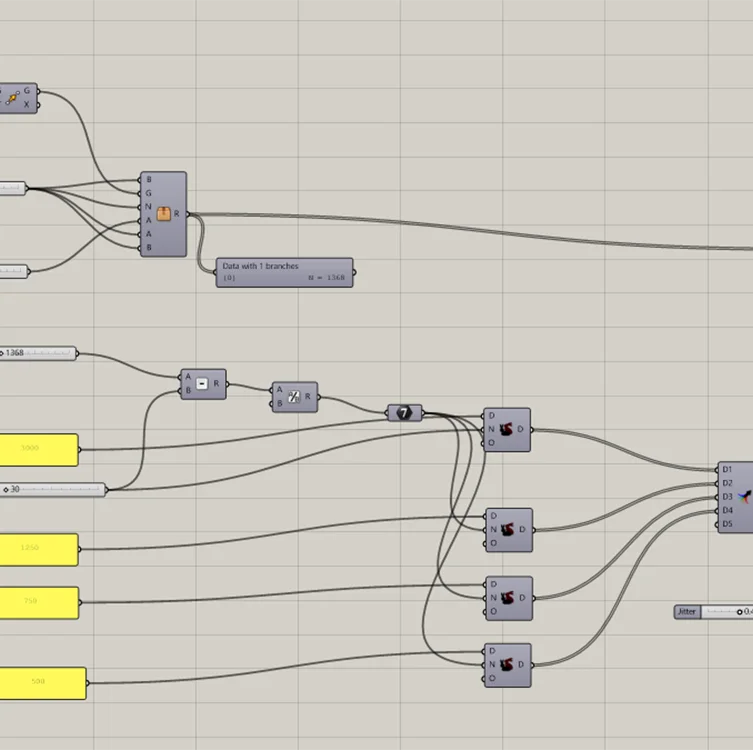Click the bottom Duplicate Data component icon
The image size is (753, 750).
click(509, 664)
